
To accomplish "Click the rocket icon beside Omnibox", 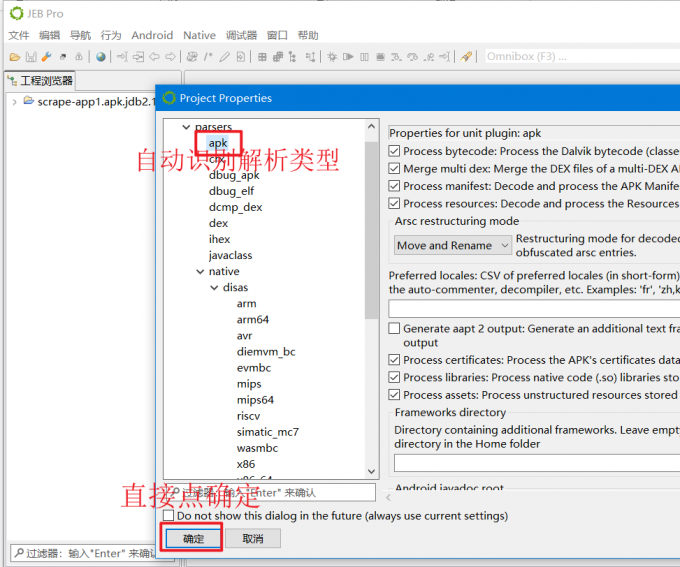I will pos(466,57).
